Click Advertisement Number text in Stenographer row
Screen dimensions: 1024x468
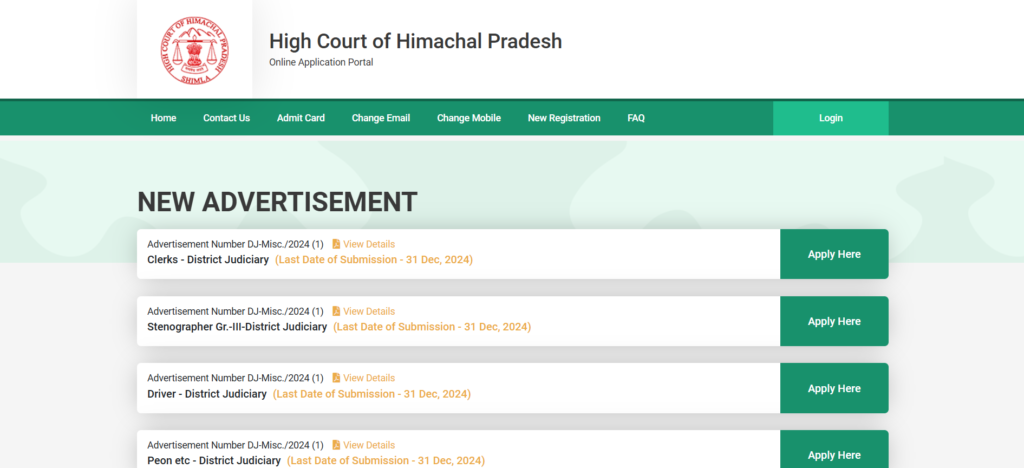coord(235,311)
